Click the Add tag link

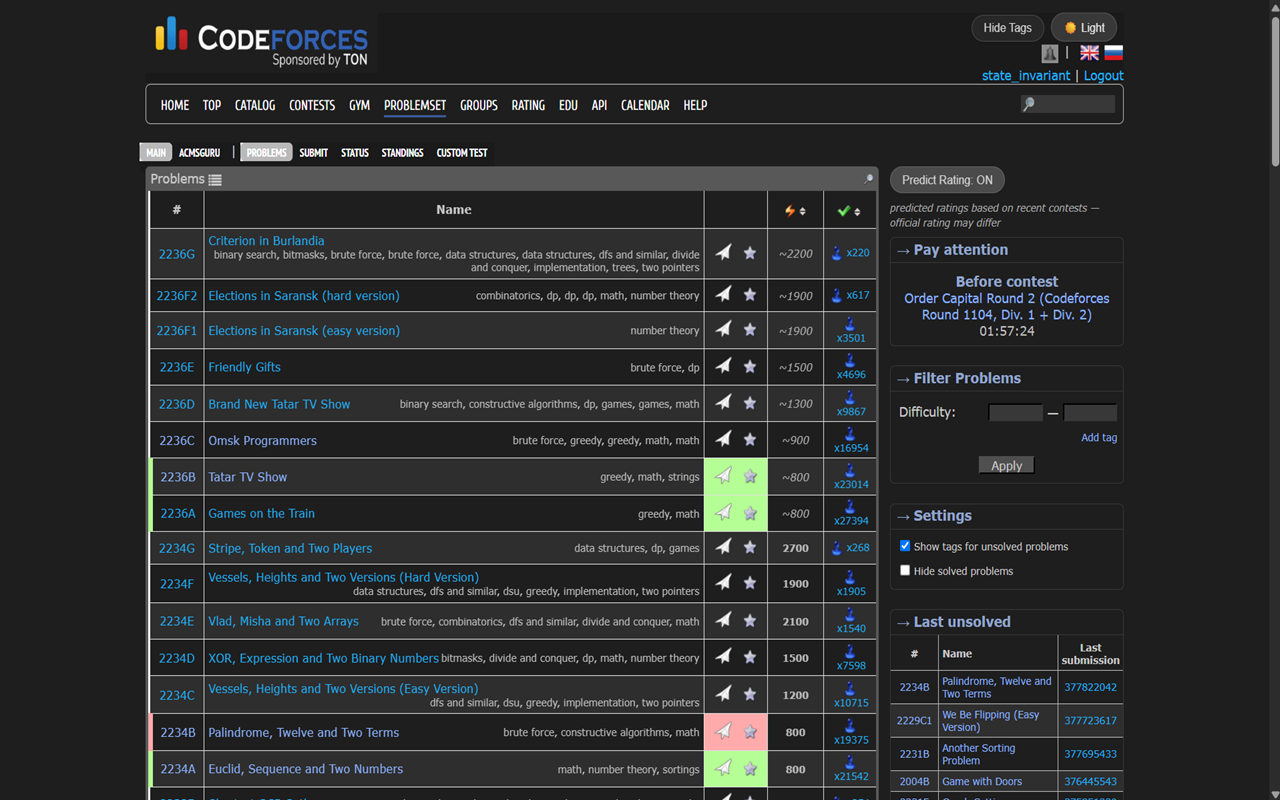click(x=1099, y=438)
